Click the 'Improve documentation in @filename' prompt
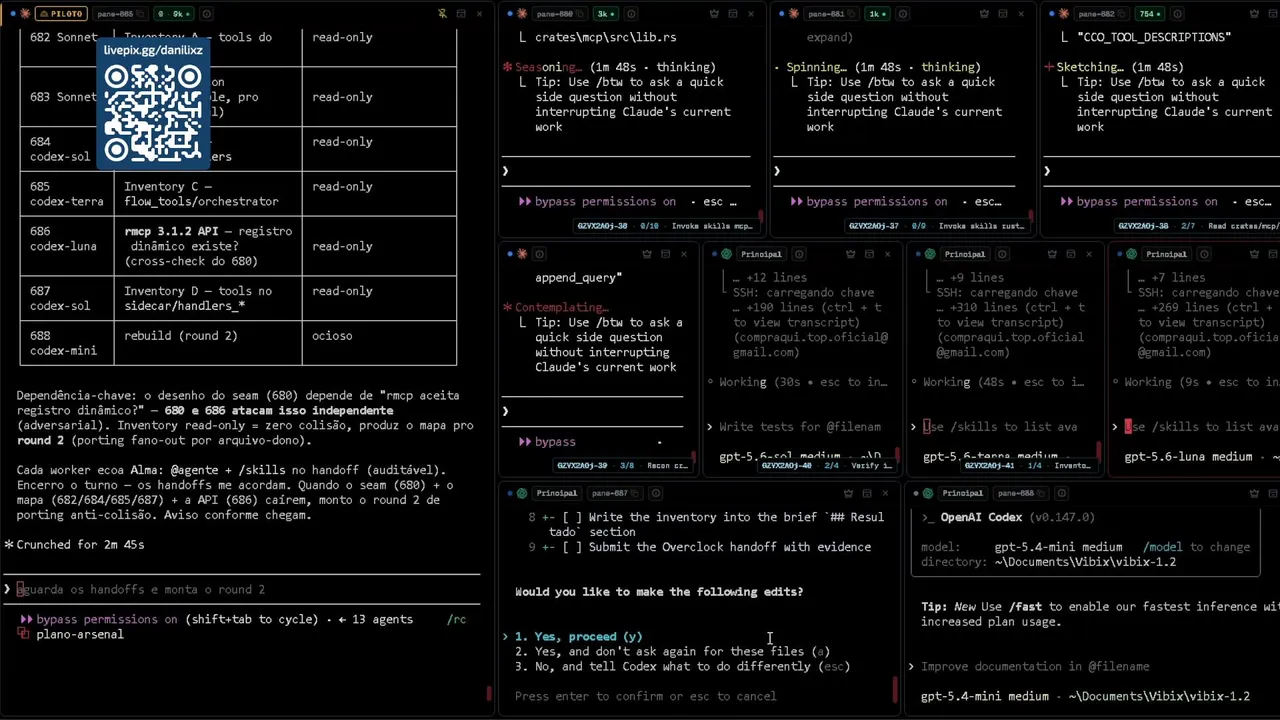1280x720 pixels. point(1035,666)
